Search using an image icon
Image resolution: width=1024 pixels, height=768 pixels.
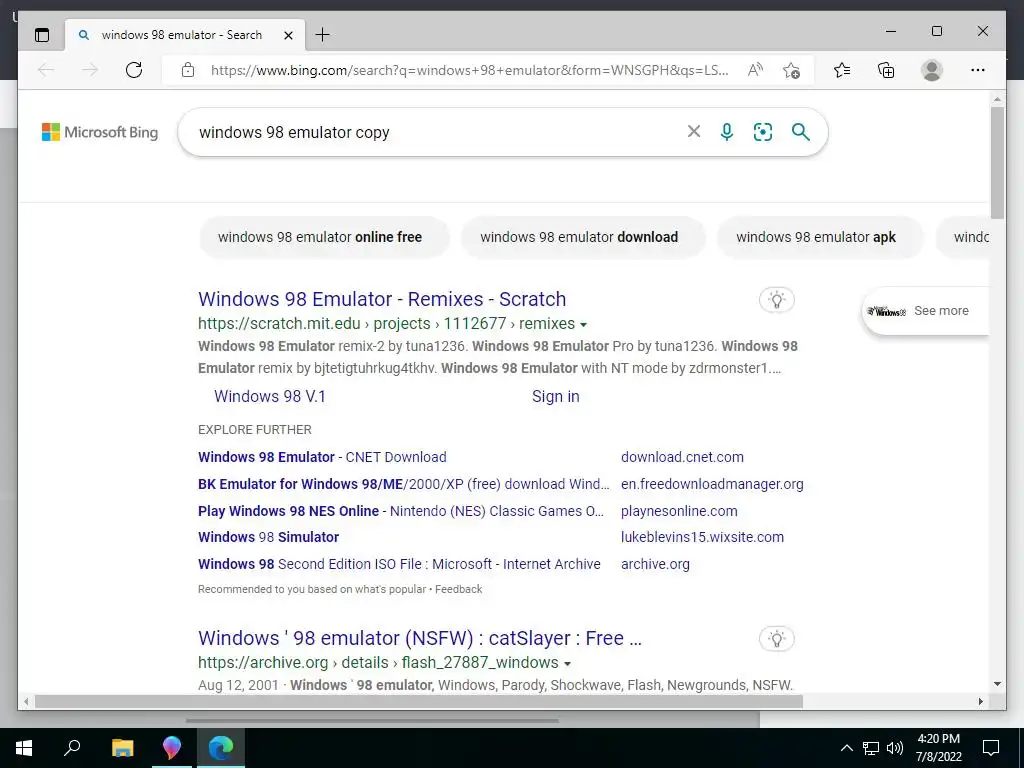(763, 132)
